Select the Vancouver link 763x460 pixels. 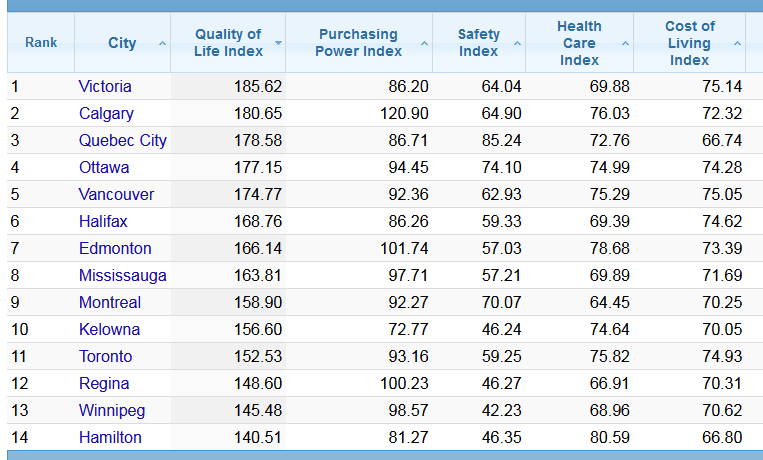click(116, 195)
